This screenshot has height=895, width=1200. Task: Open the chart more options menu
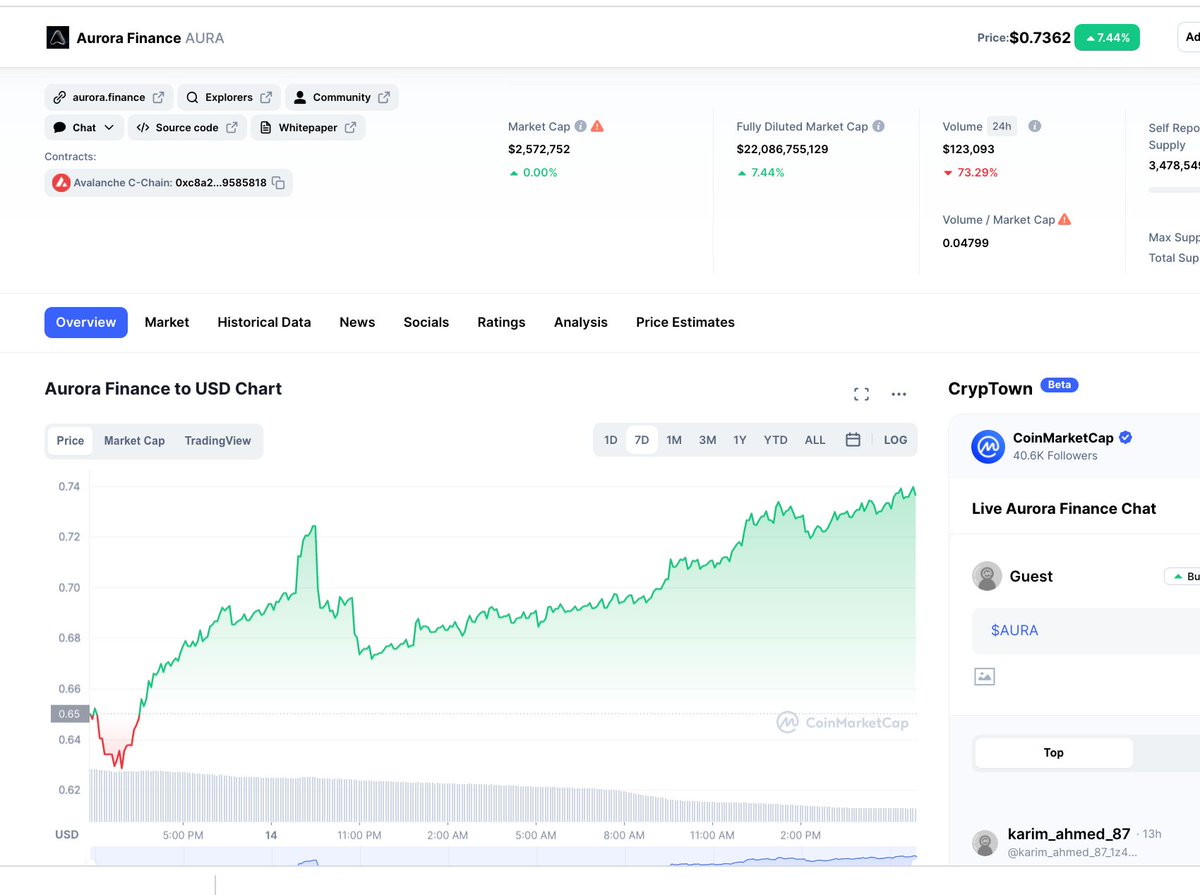pos(899,394)
